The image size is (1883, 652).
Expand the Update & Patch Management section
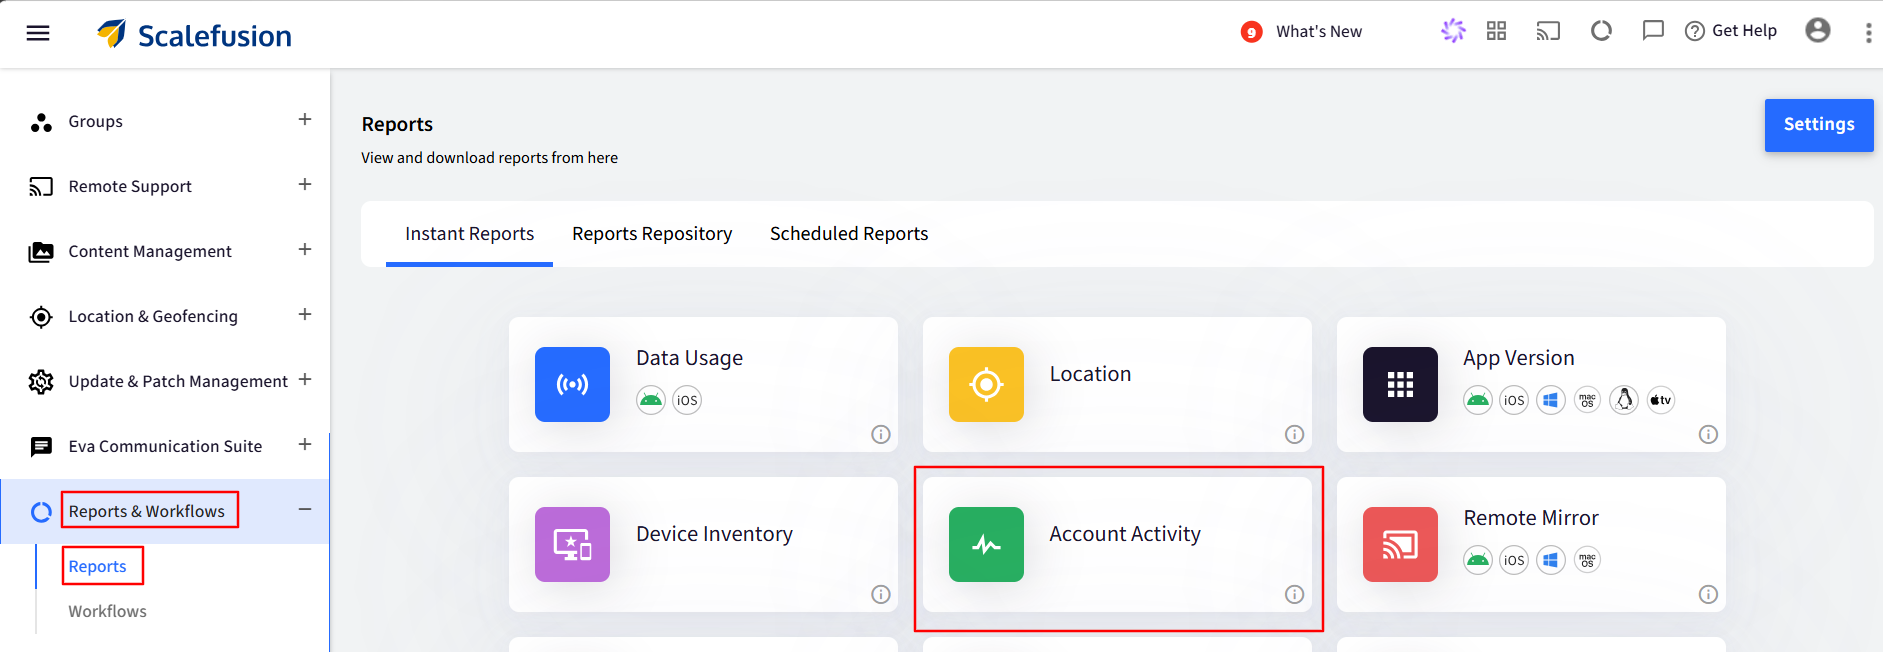pos(305,379)
